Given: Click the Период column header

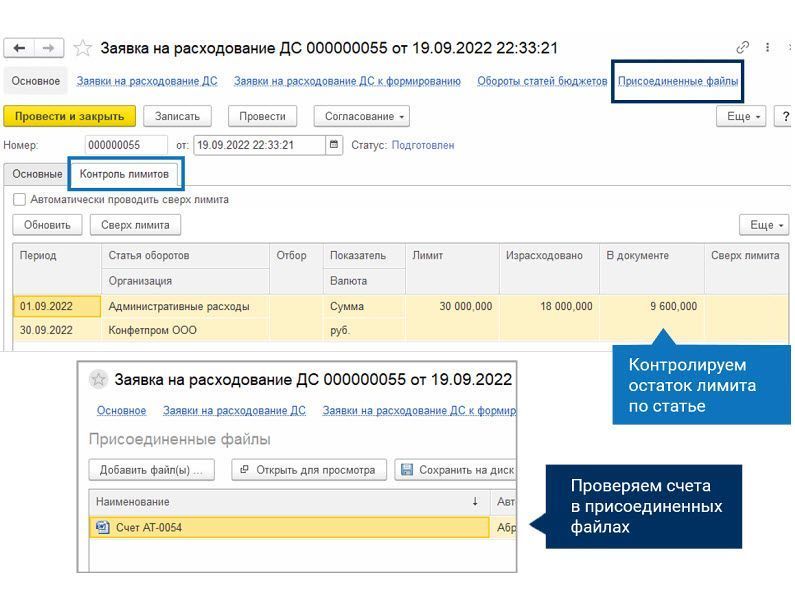Looking at the screenshot, I should tap(57, 268).
